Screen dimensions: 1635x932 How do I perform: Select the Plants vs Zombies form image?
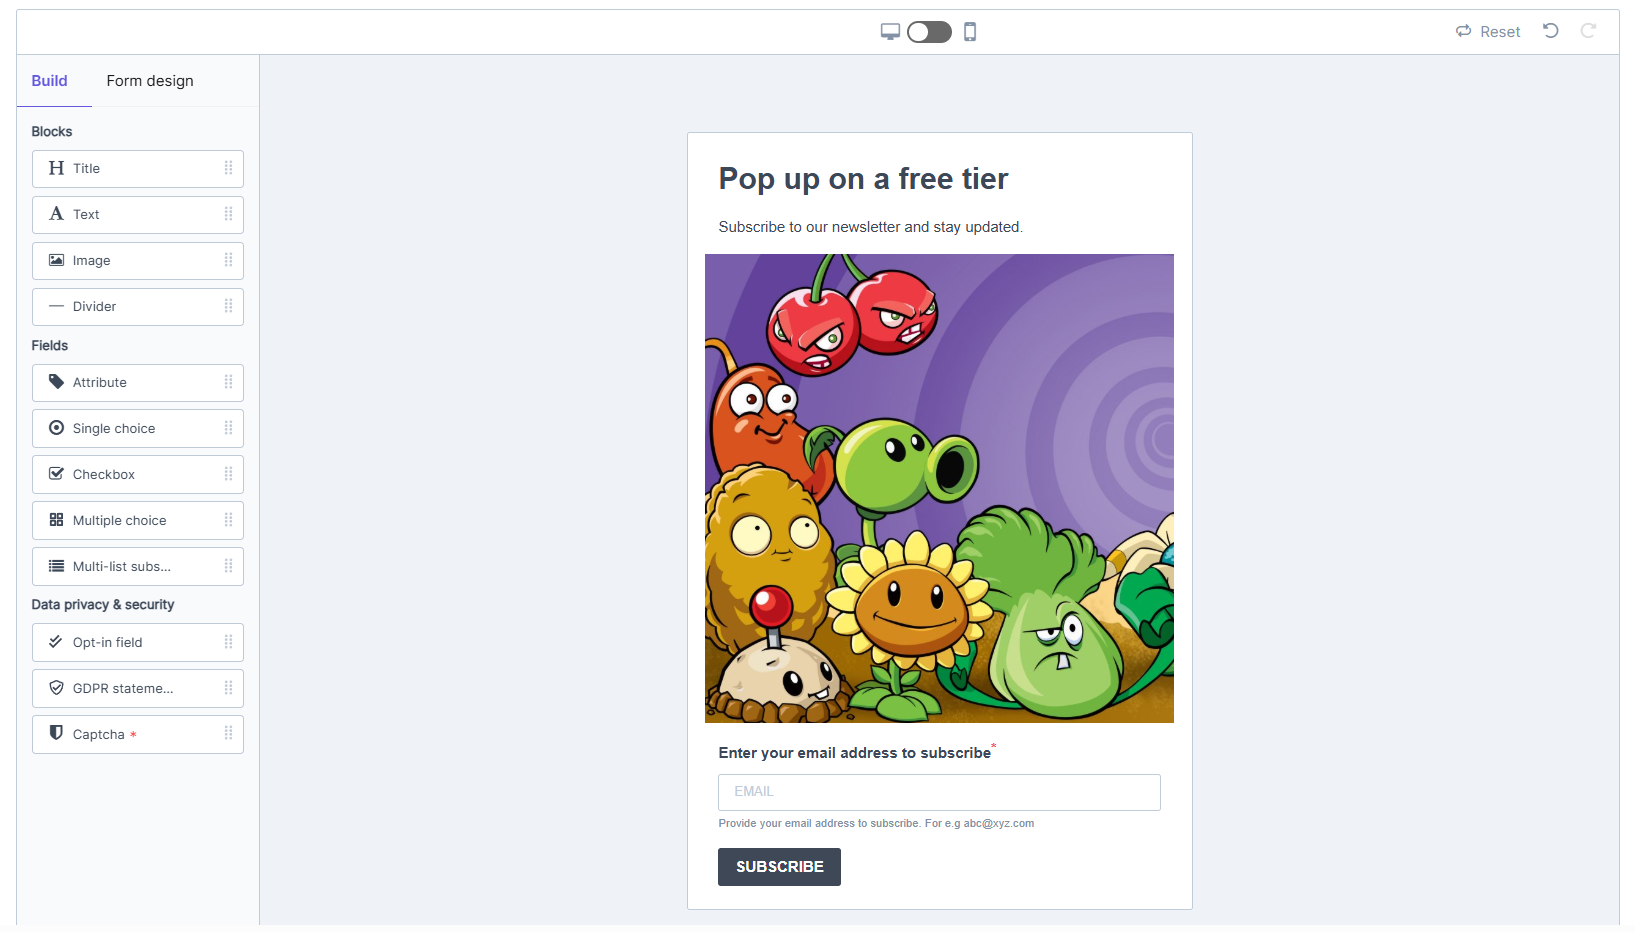click(939, 488)
